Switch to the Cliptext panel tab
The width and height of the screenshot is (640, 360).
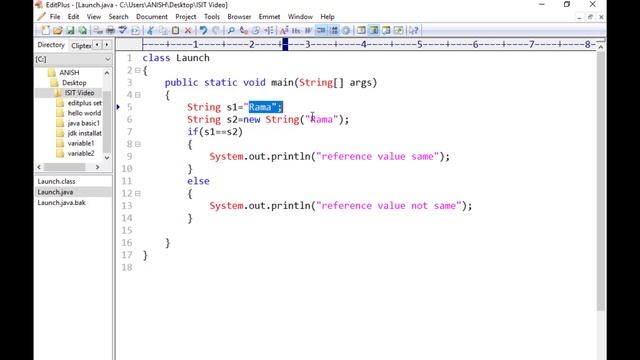point(81,46)
